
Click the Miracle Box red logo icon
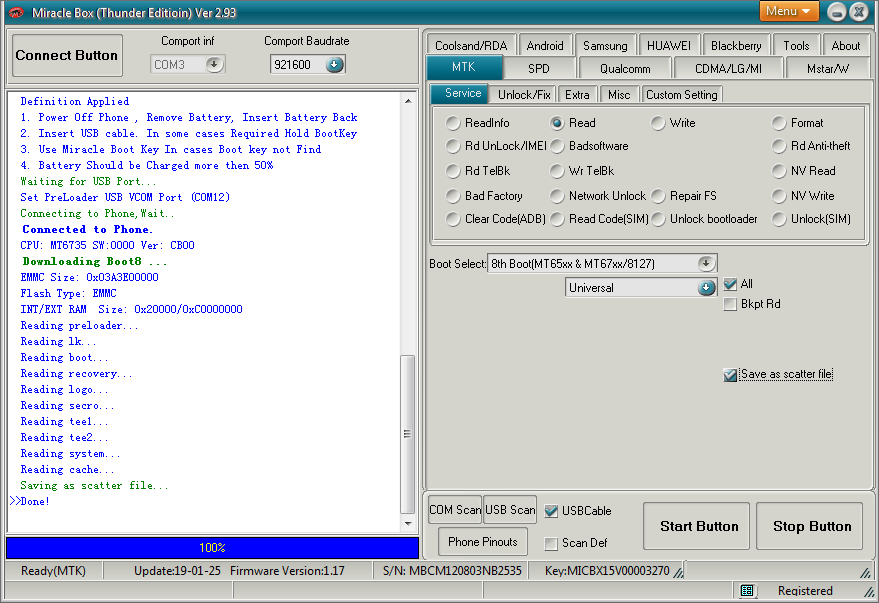[16, 12]
